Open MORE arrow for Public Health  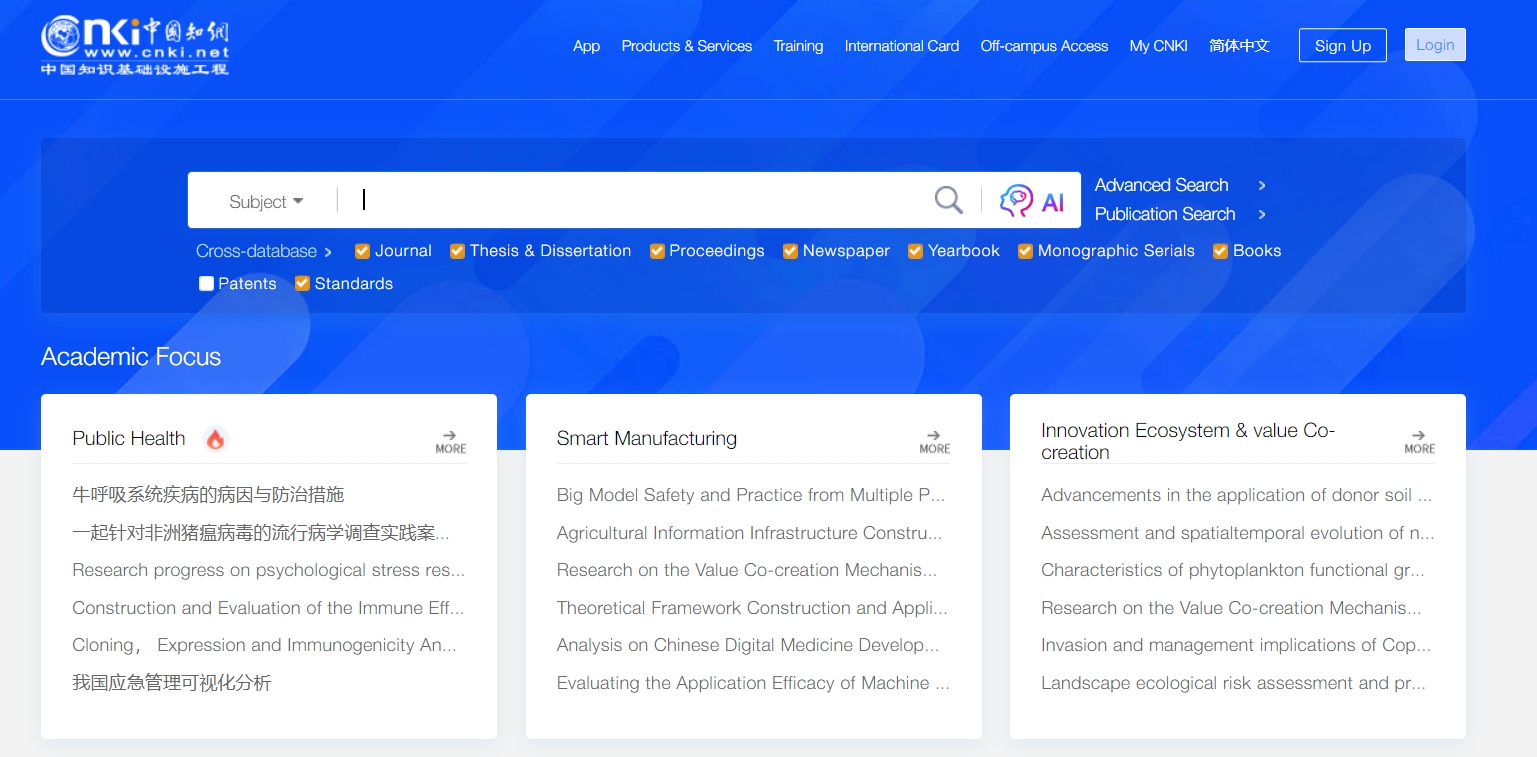point(450,442)
